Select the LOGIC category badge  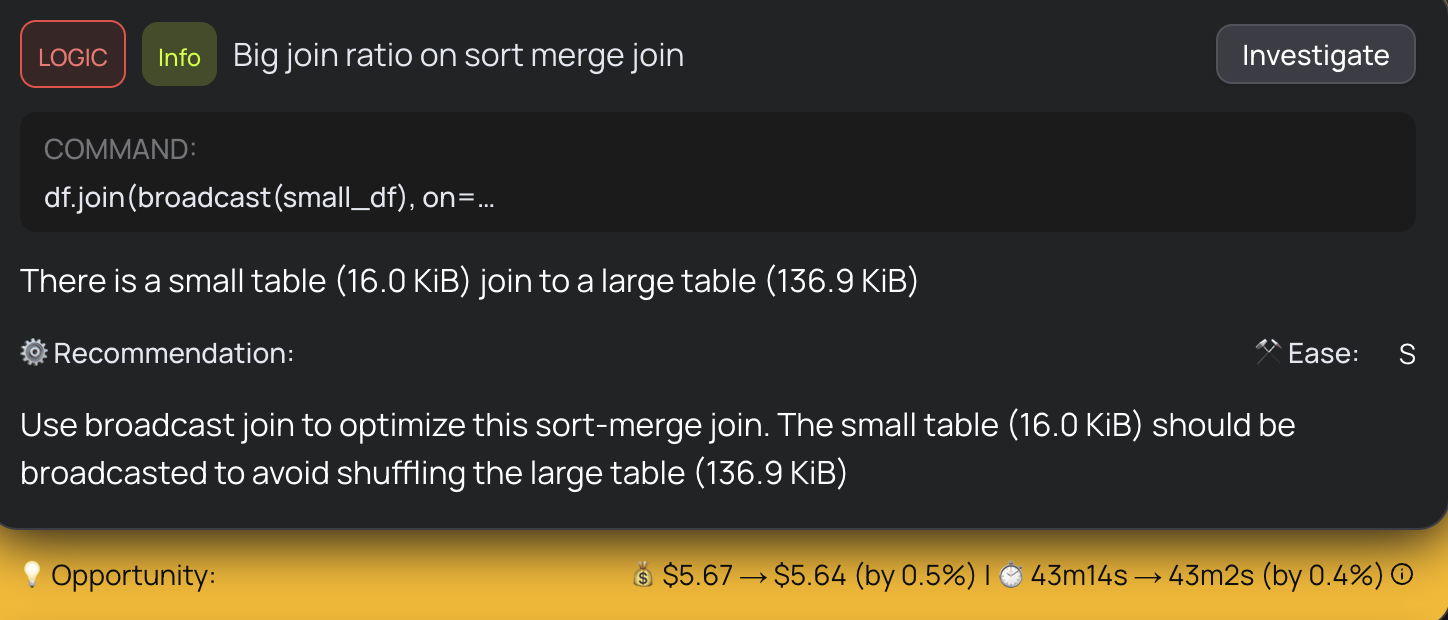pyautogui.click(x=72, y=56)
